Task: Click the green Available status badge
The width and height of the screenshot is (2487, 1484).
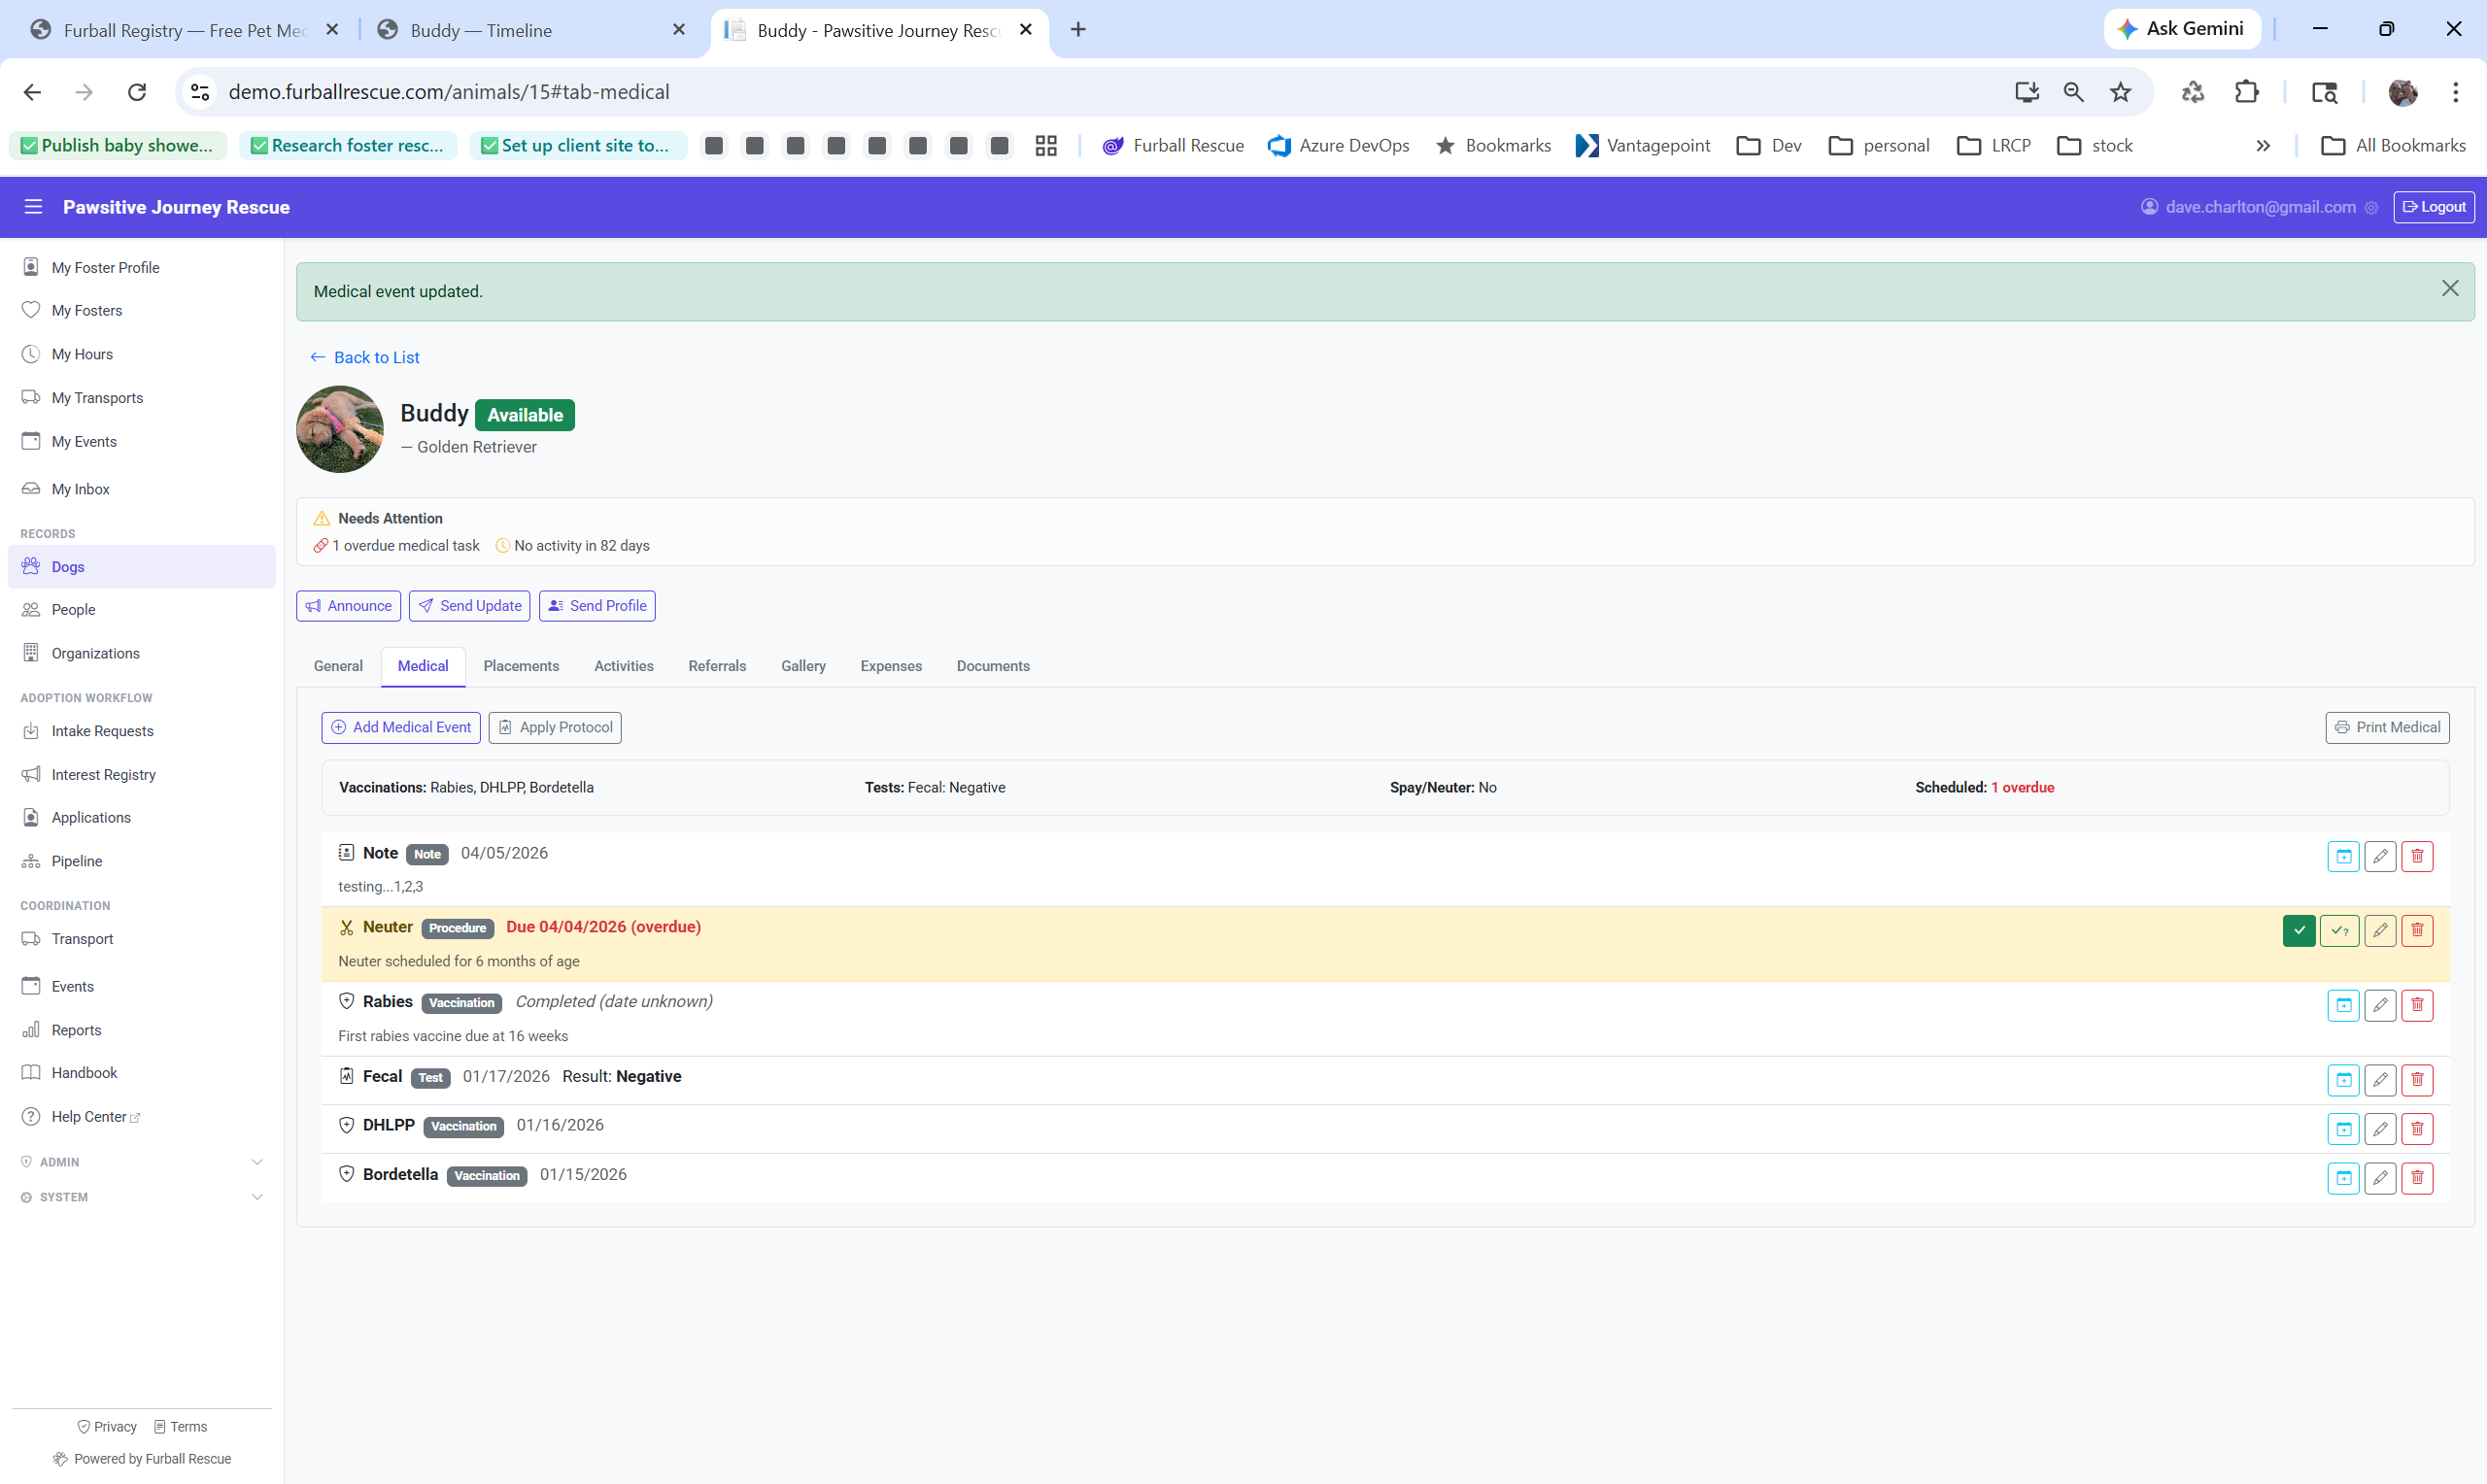Action: point(524,415)
